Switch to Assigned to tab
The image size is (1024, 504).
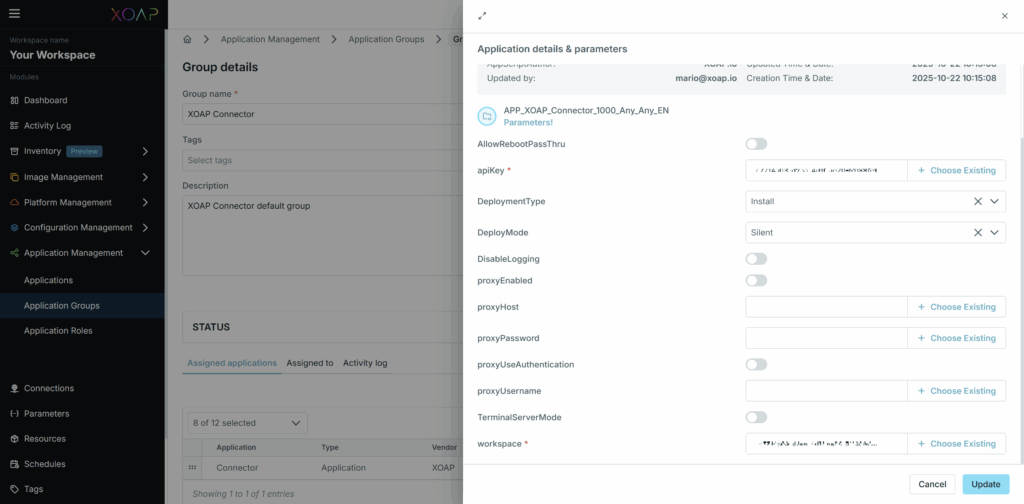tap(310, 363)
